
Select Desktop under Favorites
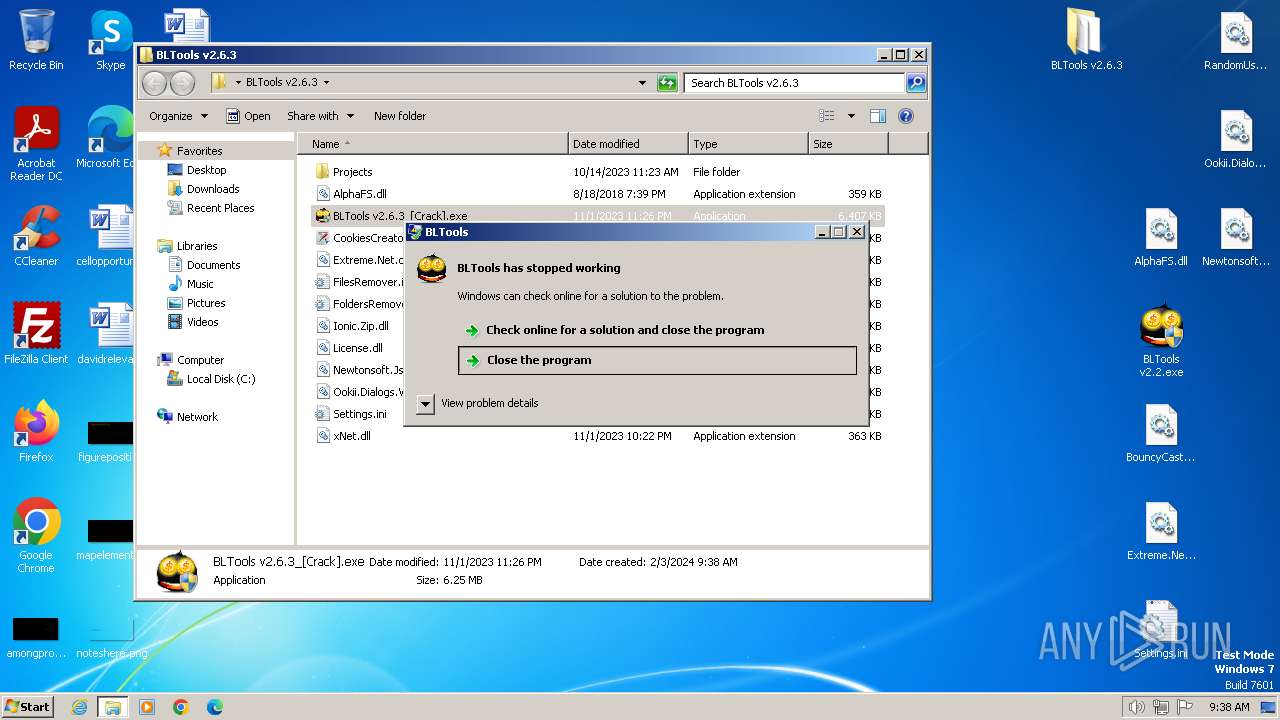[206, 170]
